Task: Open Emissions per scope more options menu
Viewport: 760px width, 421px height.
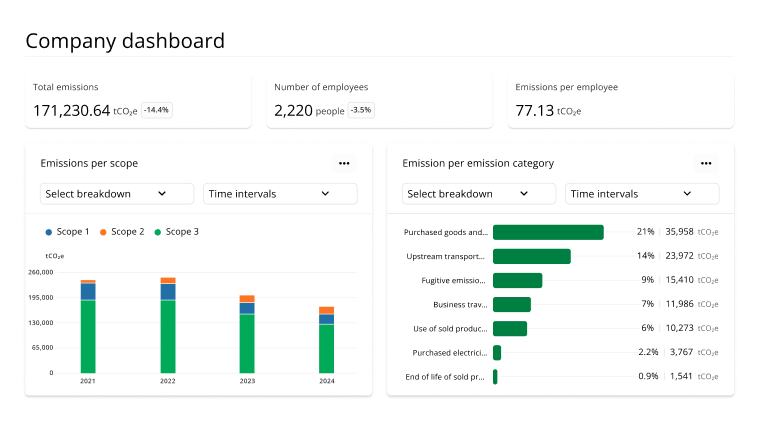Action: 344,163
